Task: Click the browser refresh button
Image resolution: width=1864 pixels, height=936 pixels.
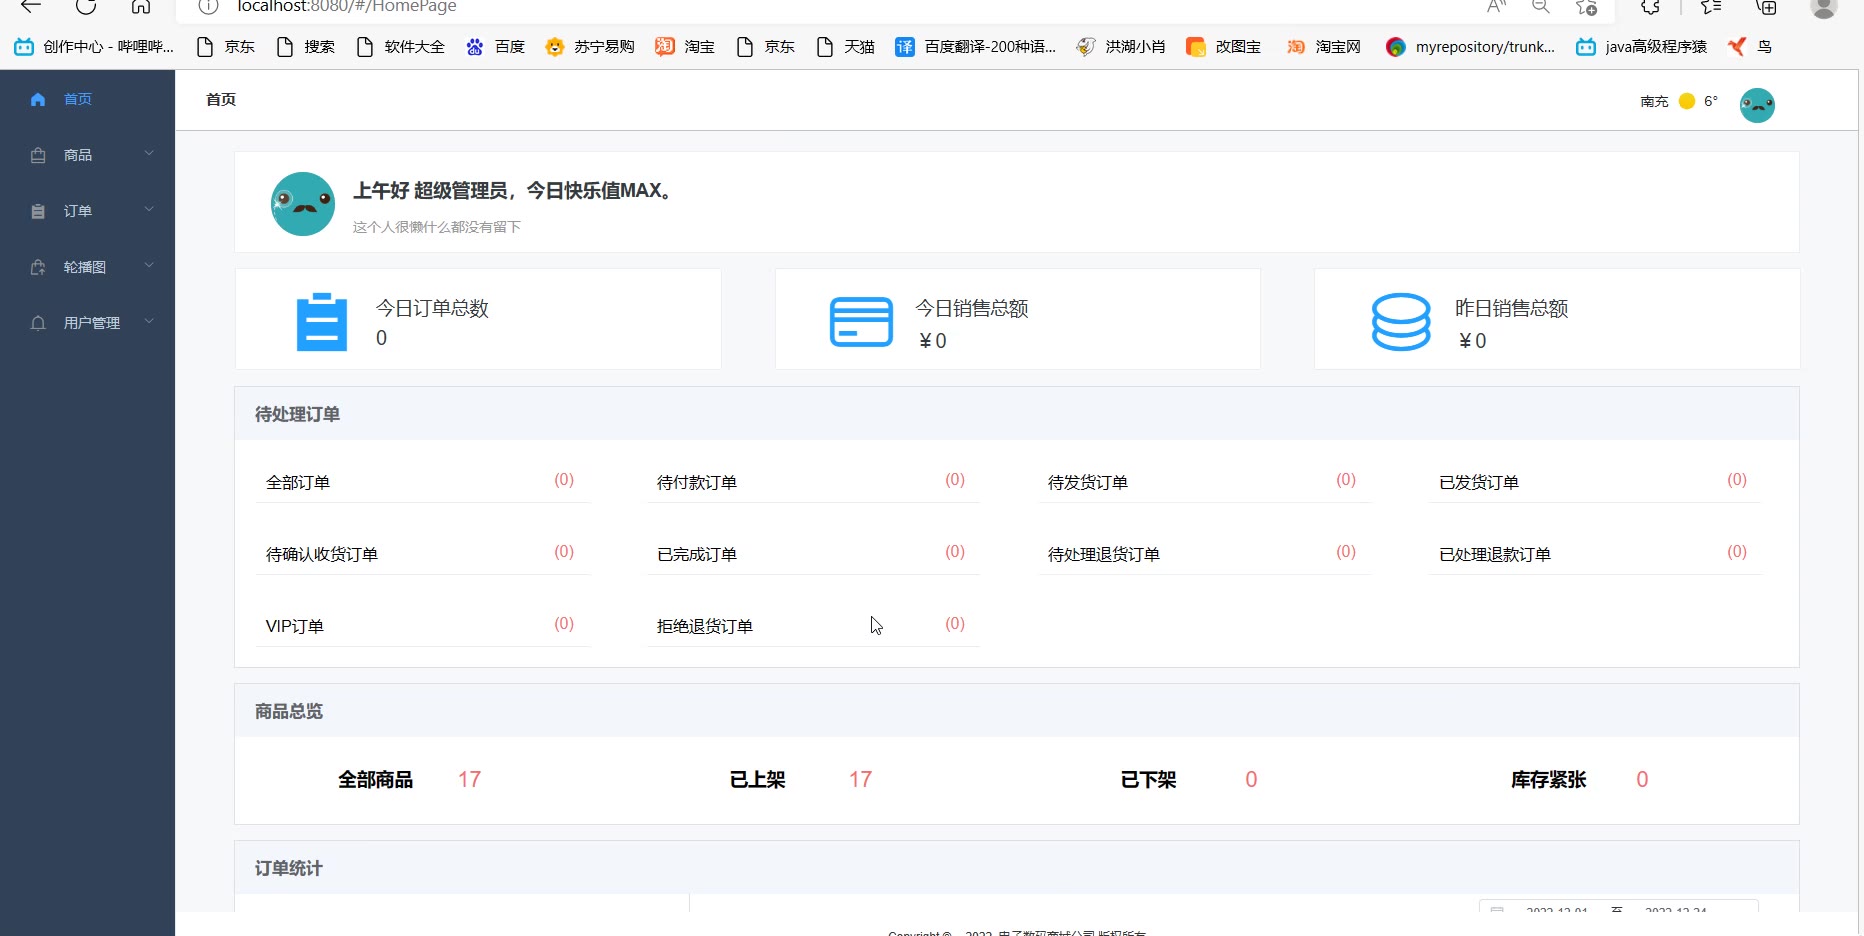Action: point(86,7)
